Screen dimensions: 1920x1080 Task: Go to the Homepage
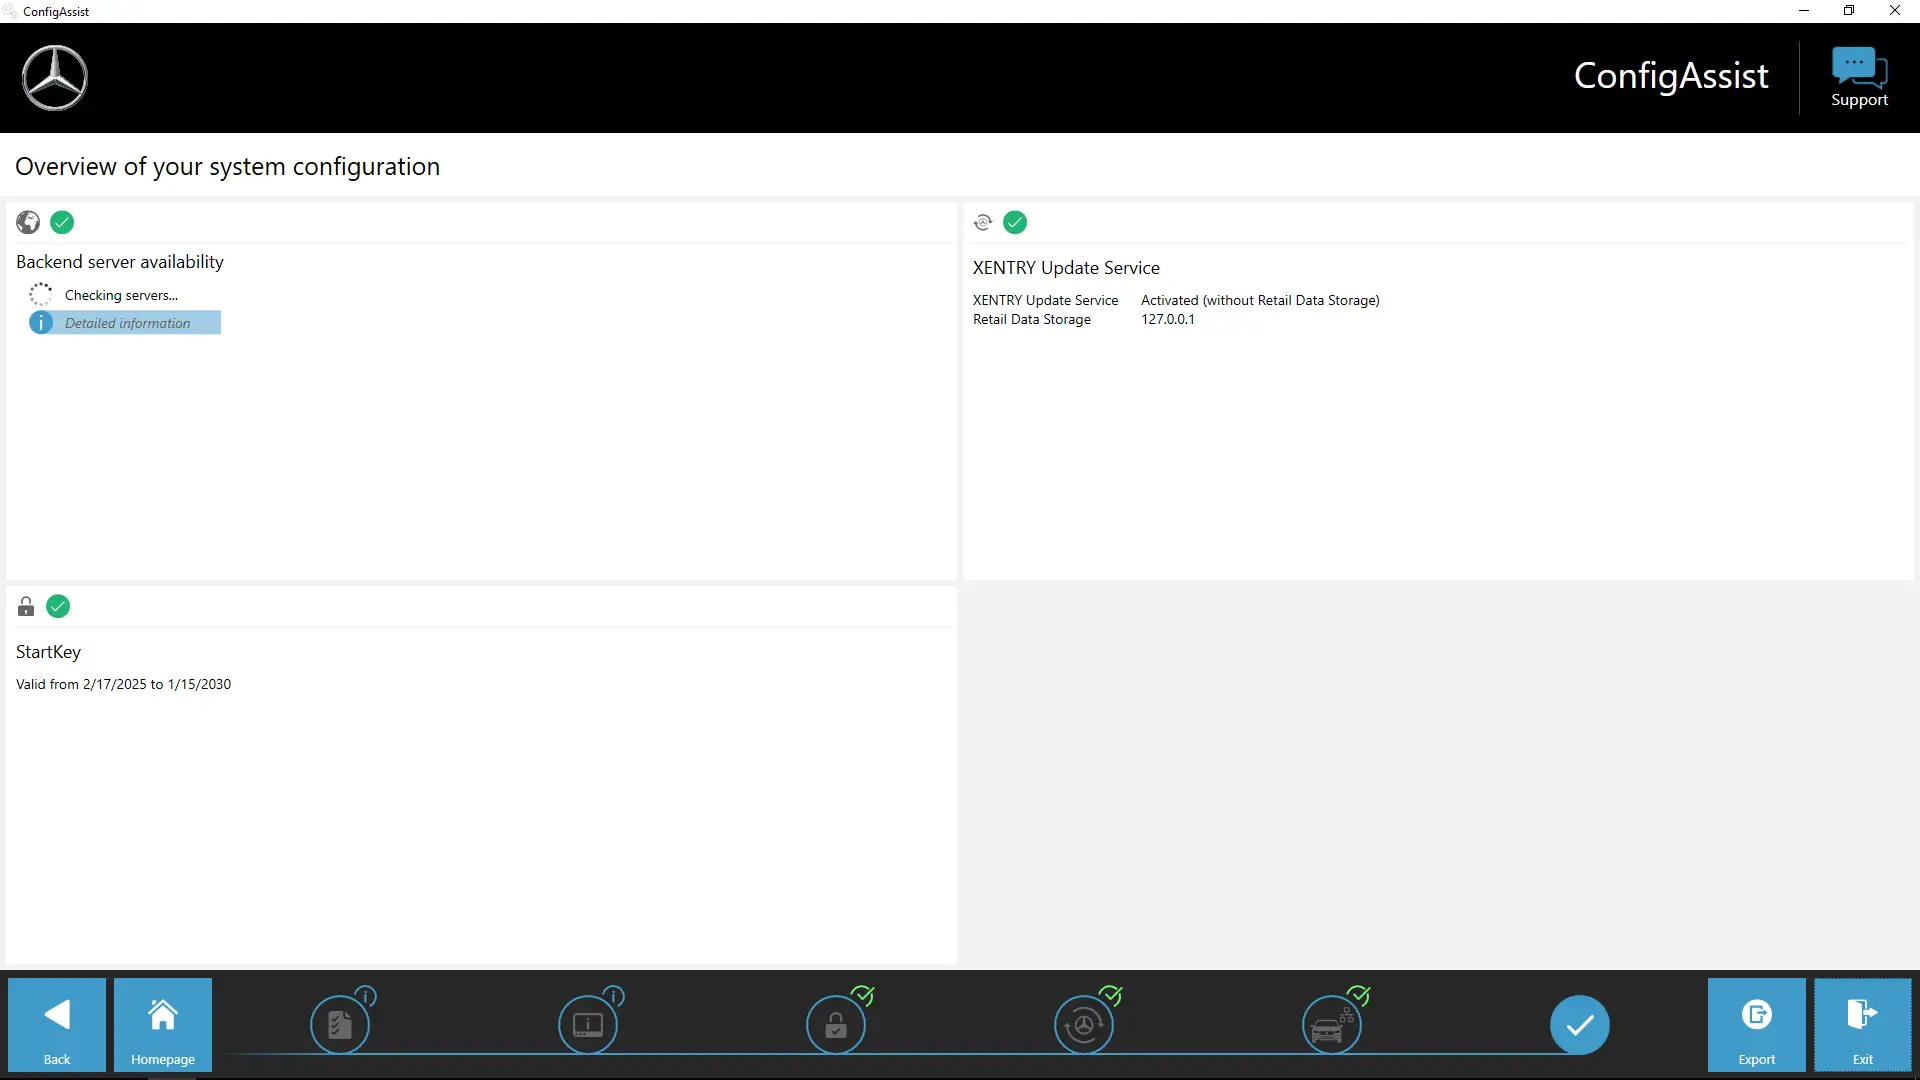click(x=163, y=1025)
